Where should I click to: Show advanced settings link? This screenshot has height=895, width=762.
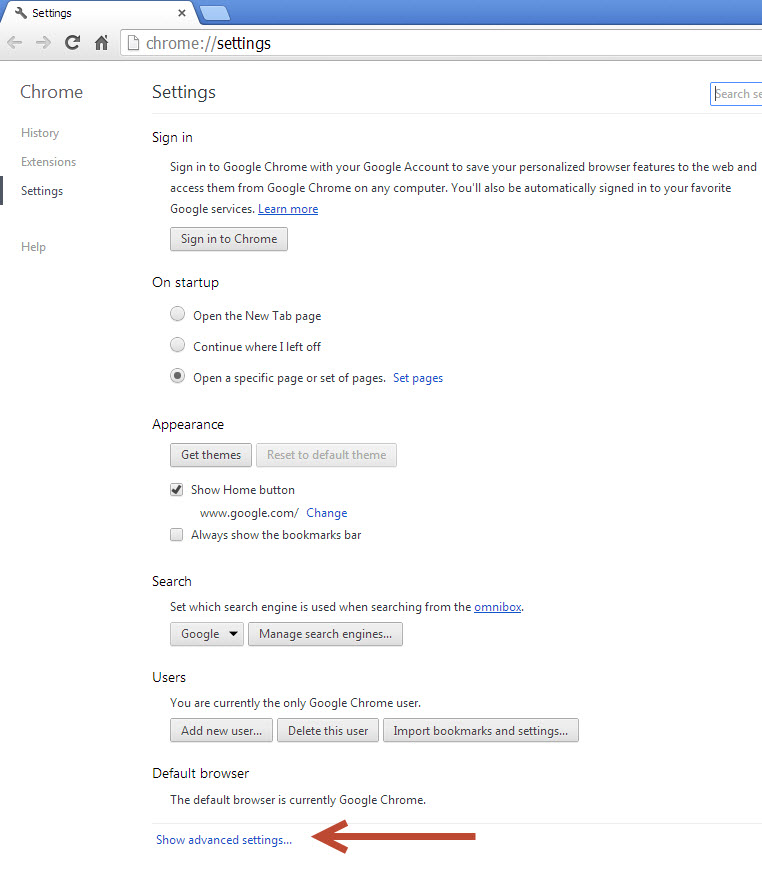(x=224, y=840)
